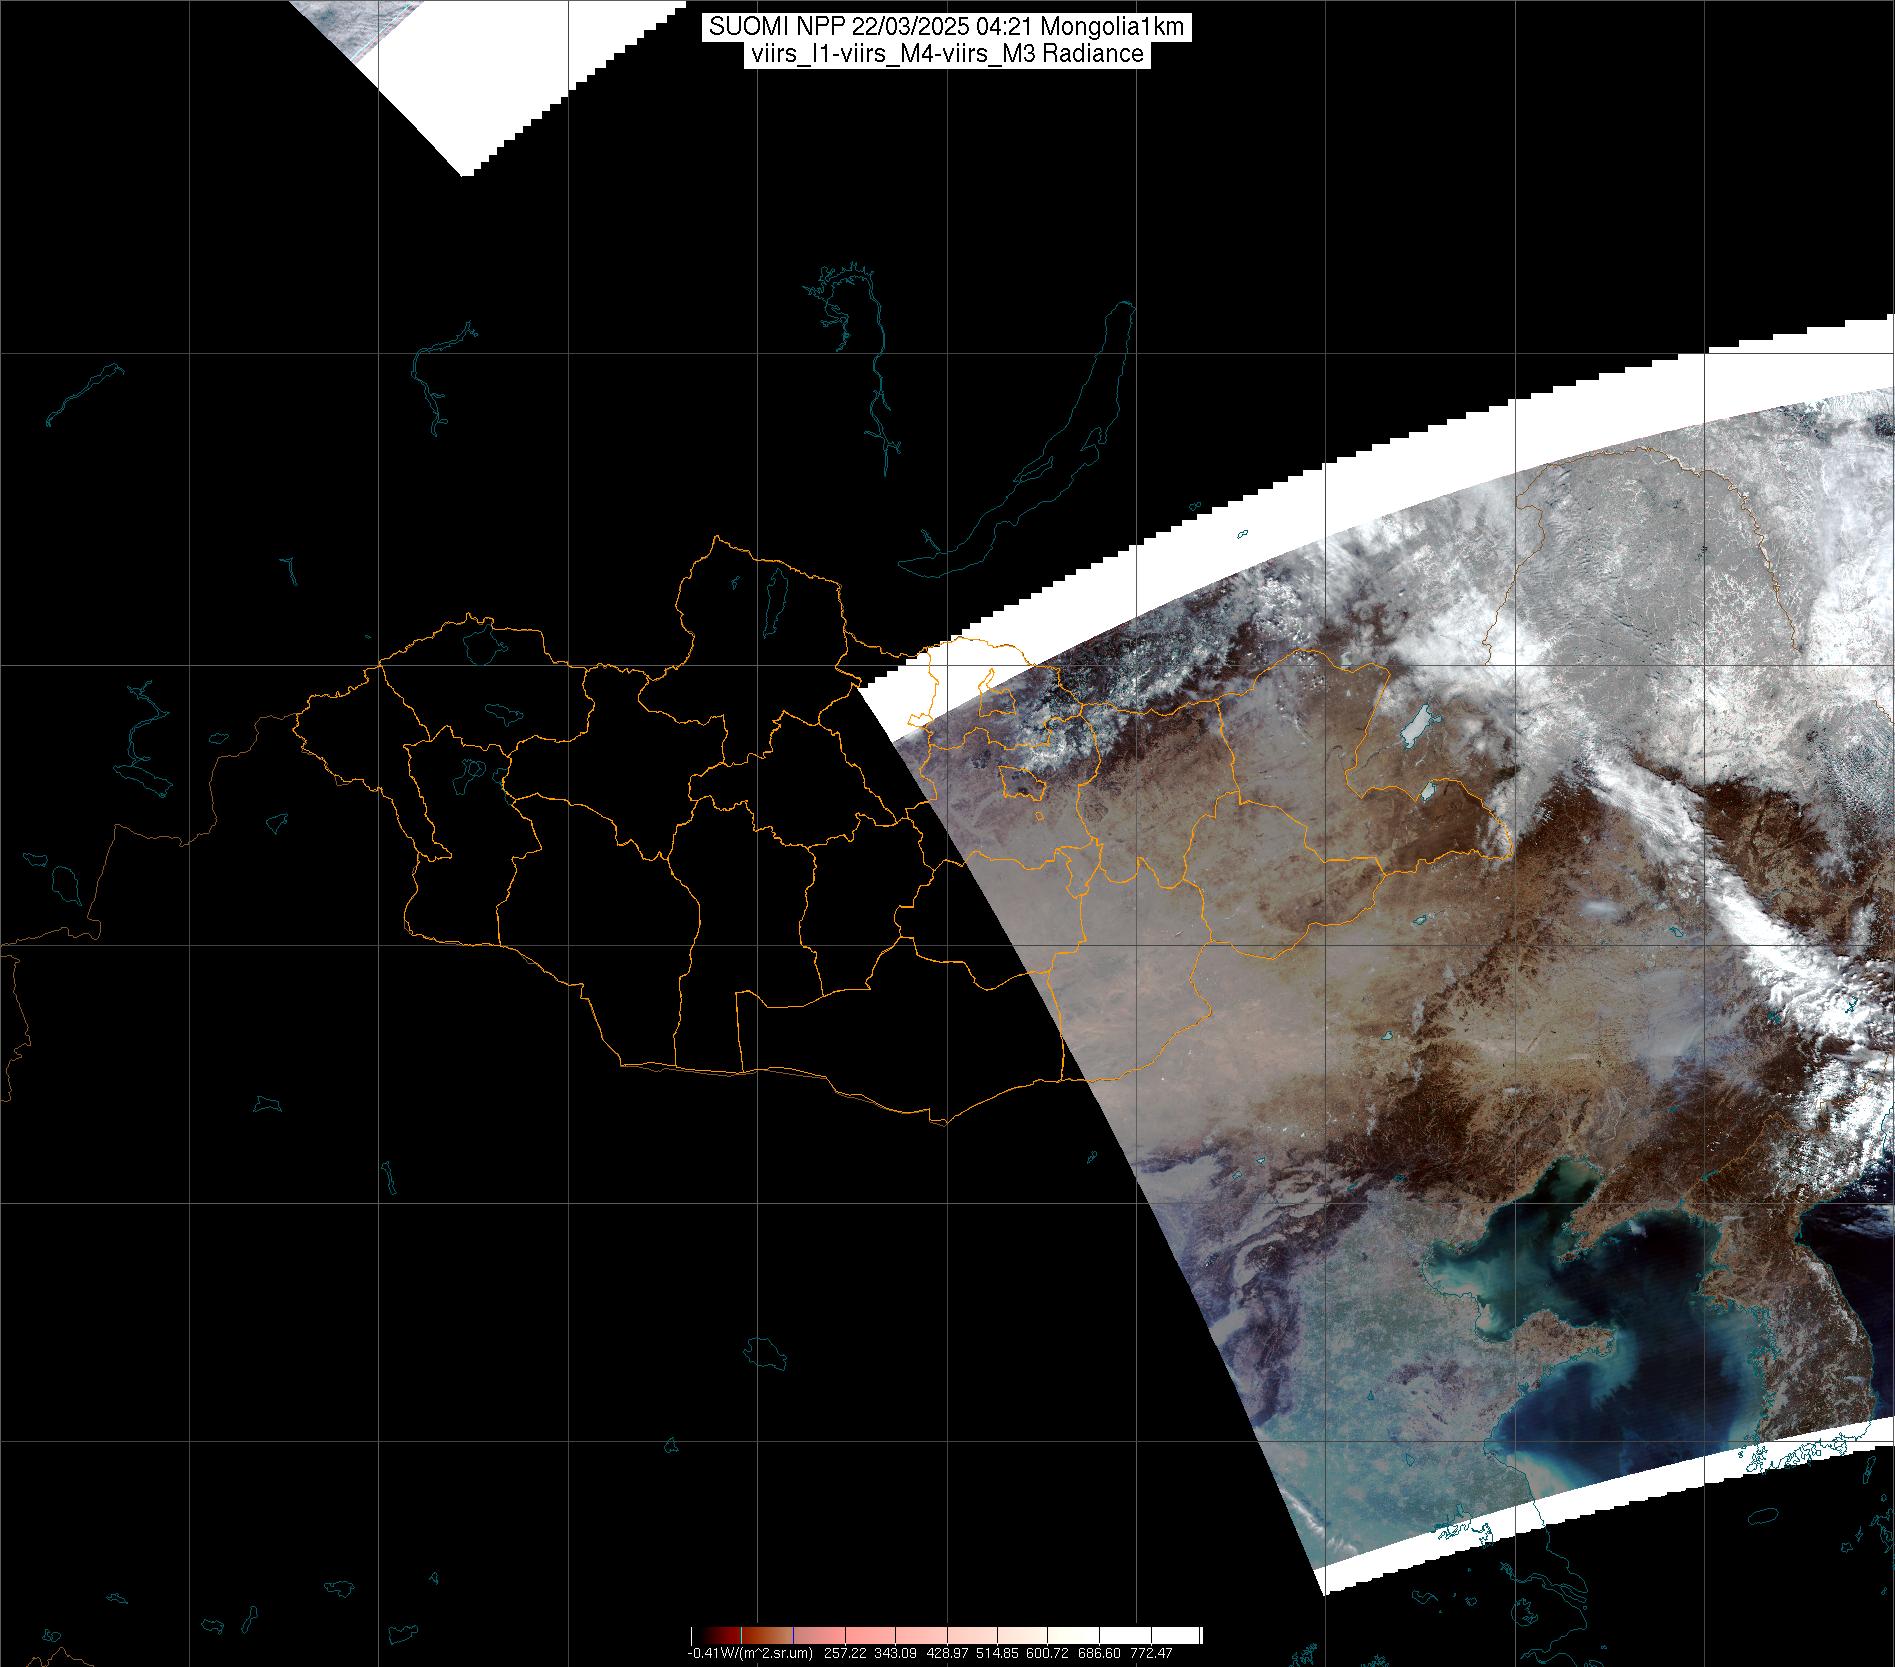Image resolution: width=1895 pixels, height=1667 pixels.
Task: Click the radiance colorbar gradient
Action: tap(946, 1635)
